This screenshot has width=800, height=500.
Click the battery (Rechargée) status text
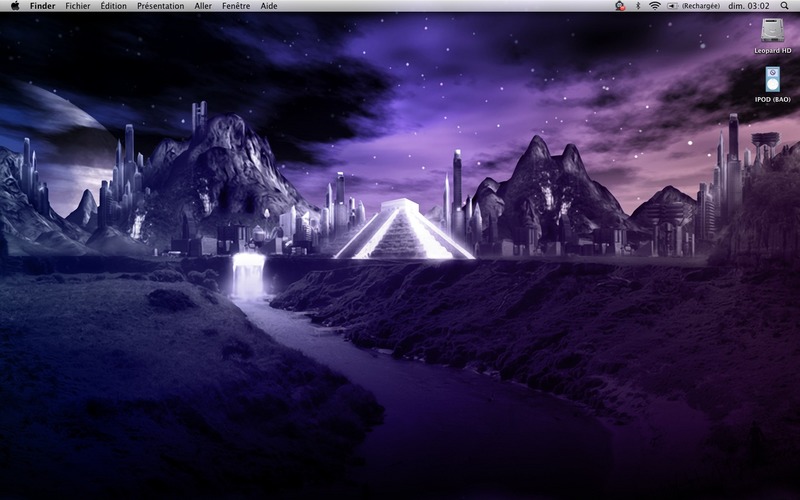[701, 6]
